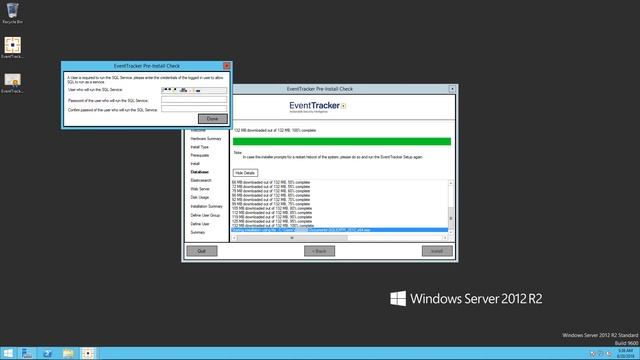Select Hardware Summary step in sidebar
The height and width of the screenshot is (360, 640).
point(206,139)
